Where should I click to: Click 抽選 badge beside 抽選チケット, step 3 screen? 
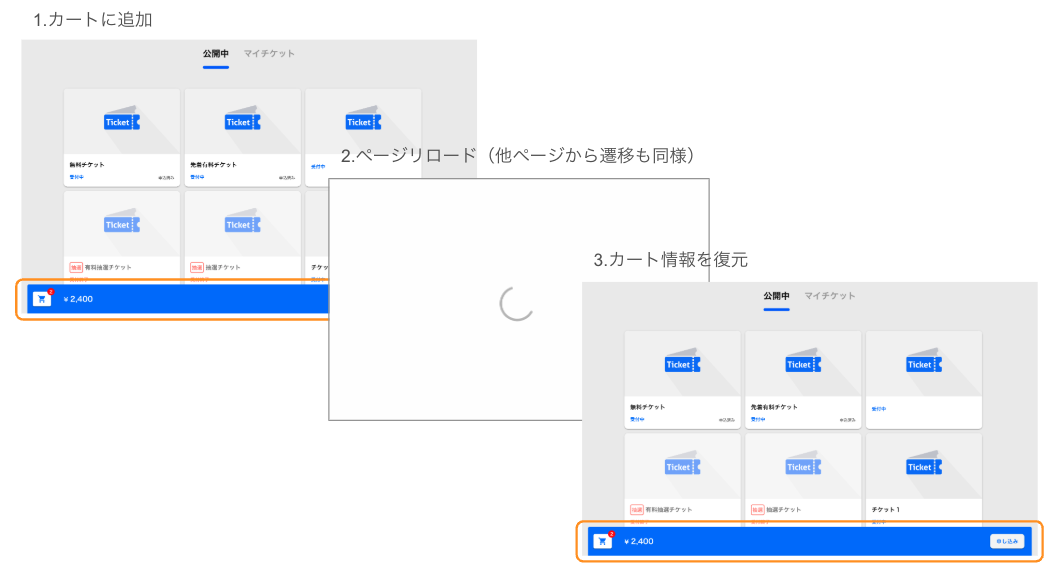click(757, 510)
